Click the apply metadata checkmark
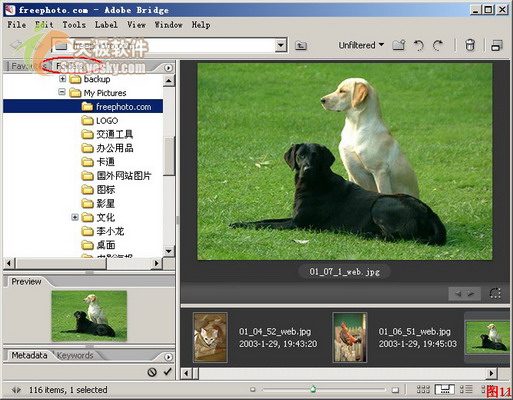This screenshot has height=400, width=513. tap(168, 372)
